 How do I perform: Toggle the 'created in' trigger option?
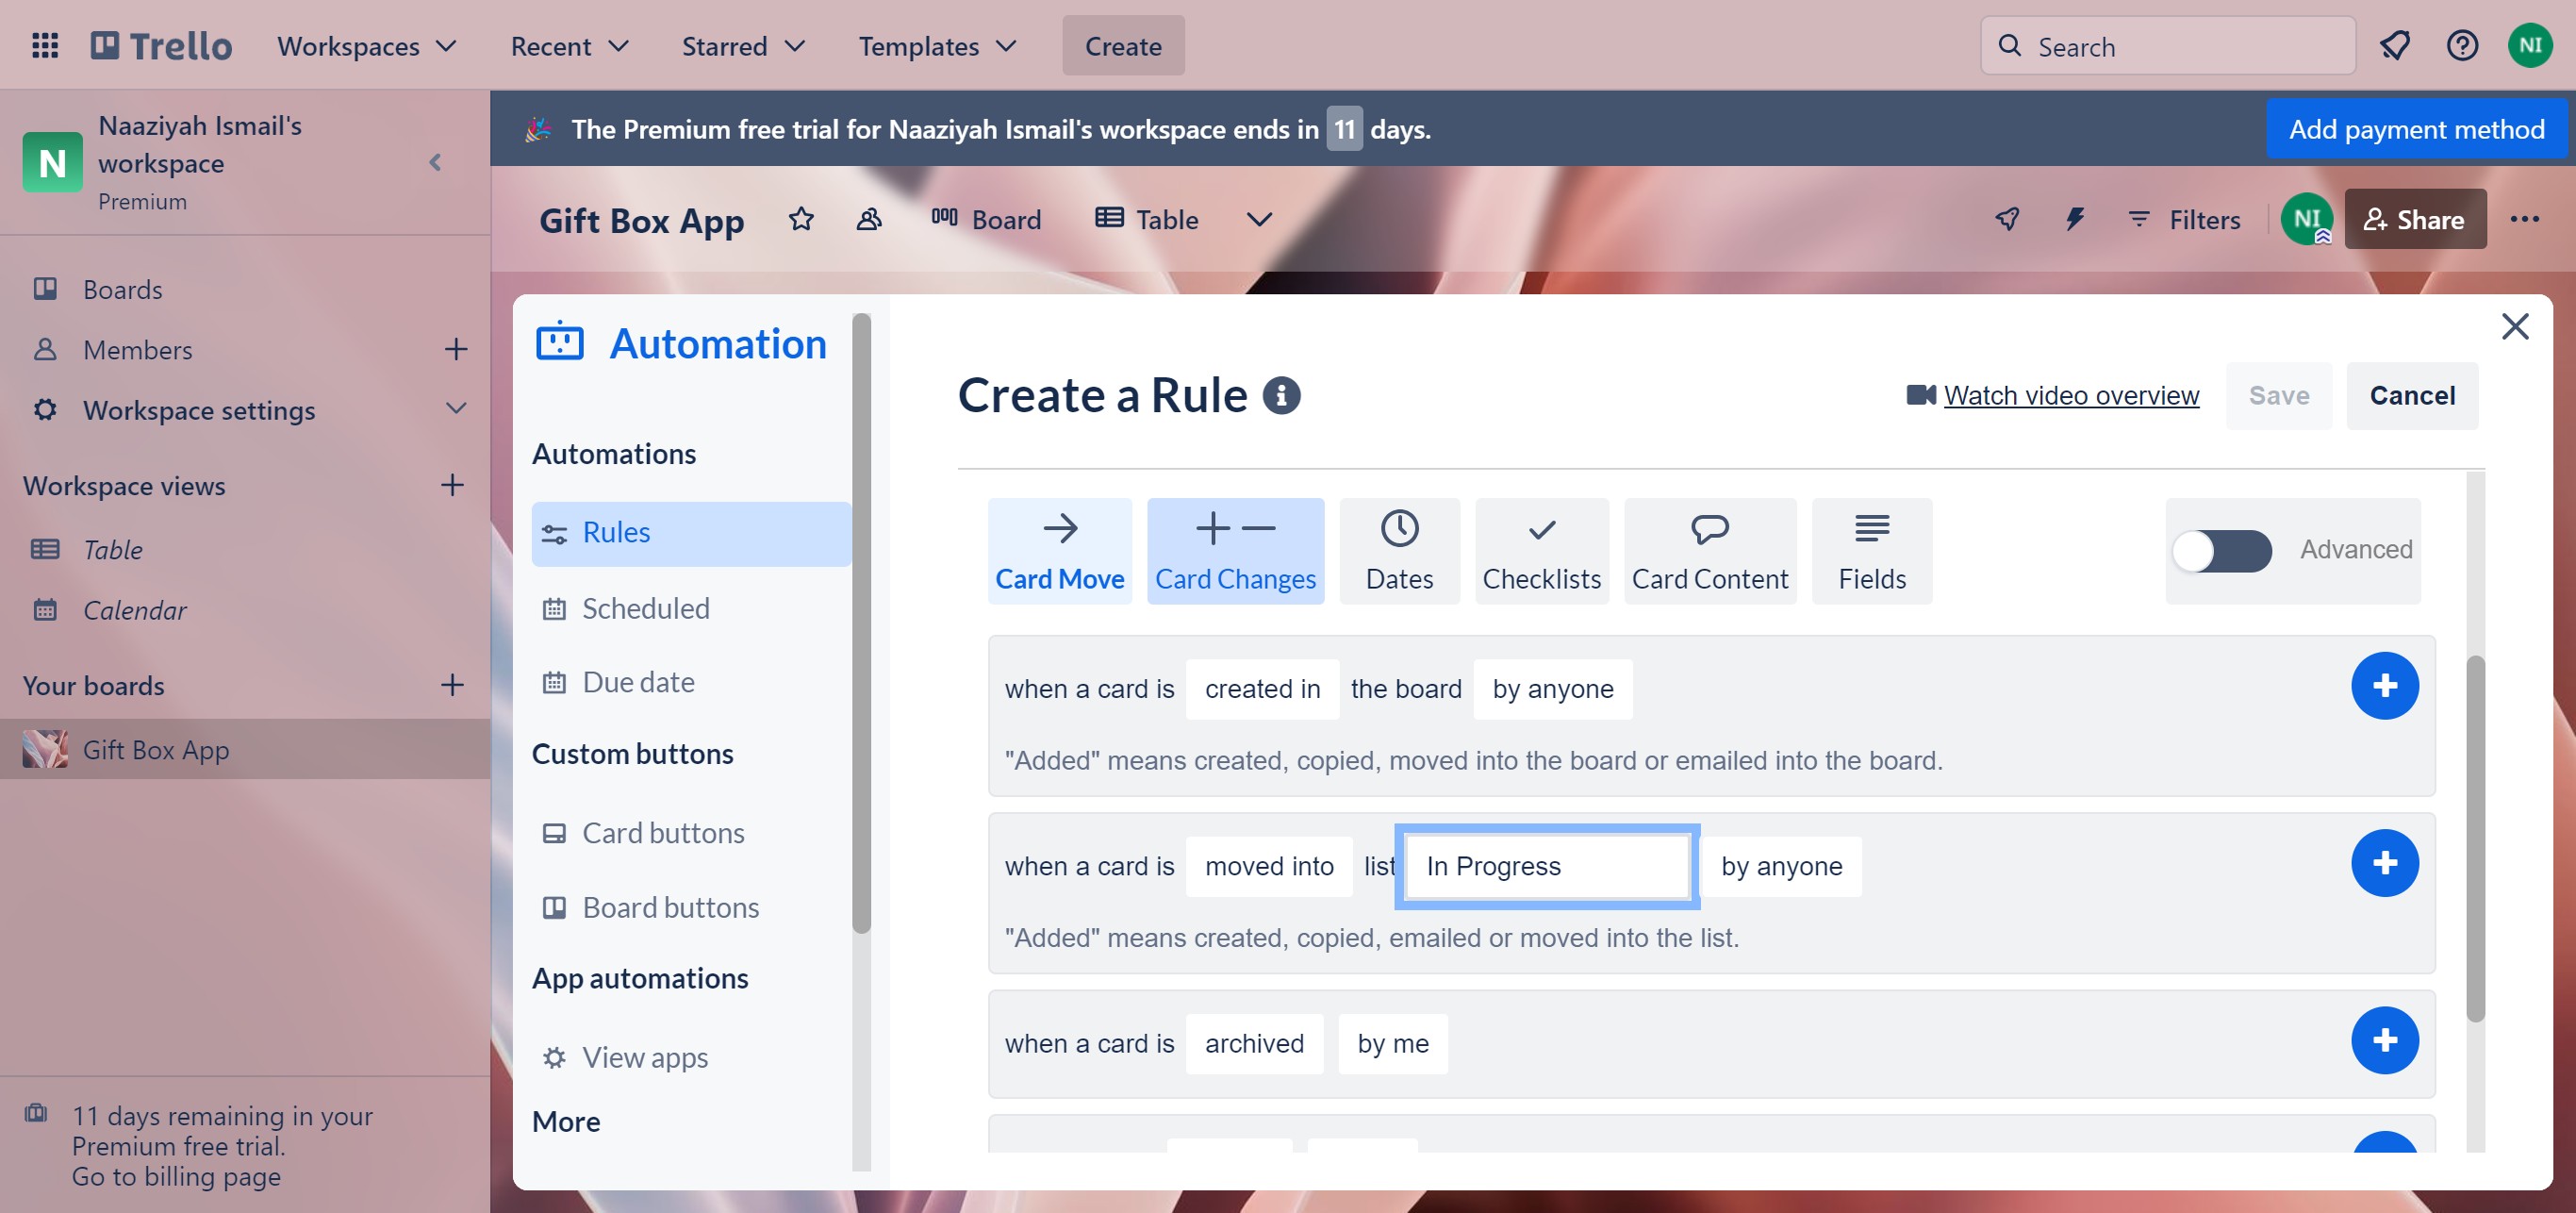[1261, 689]
